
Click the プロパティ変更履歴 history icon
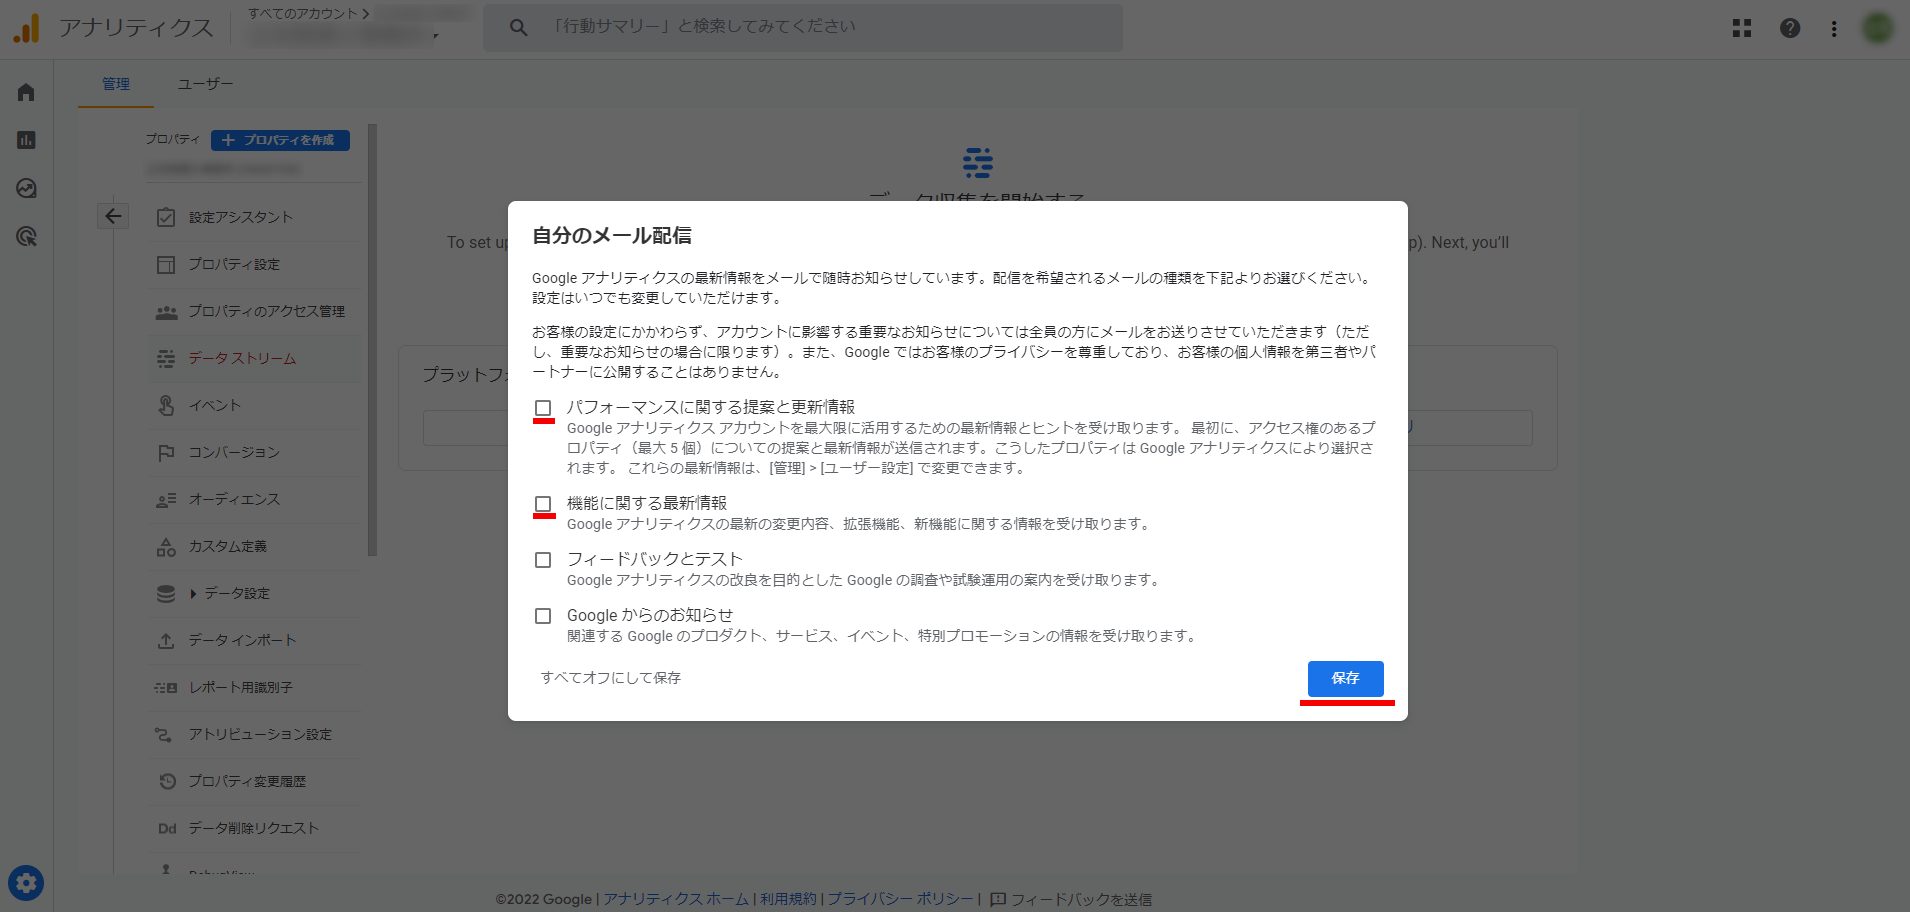pyautogui.click(x=167, y=781)
